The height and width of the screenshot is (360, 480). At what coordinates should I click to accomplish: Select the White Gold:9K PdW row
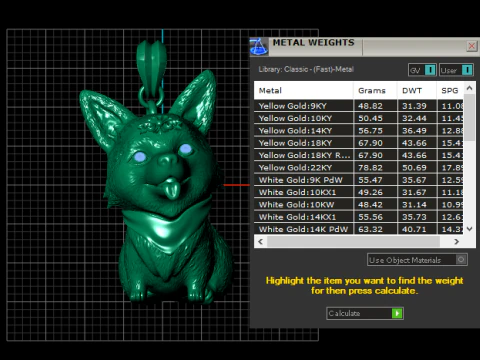358,180
